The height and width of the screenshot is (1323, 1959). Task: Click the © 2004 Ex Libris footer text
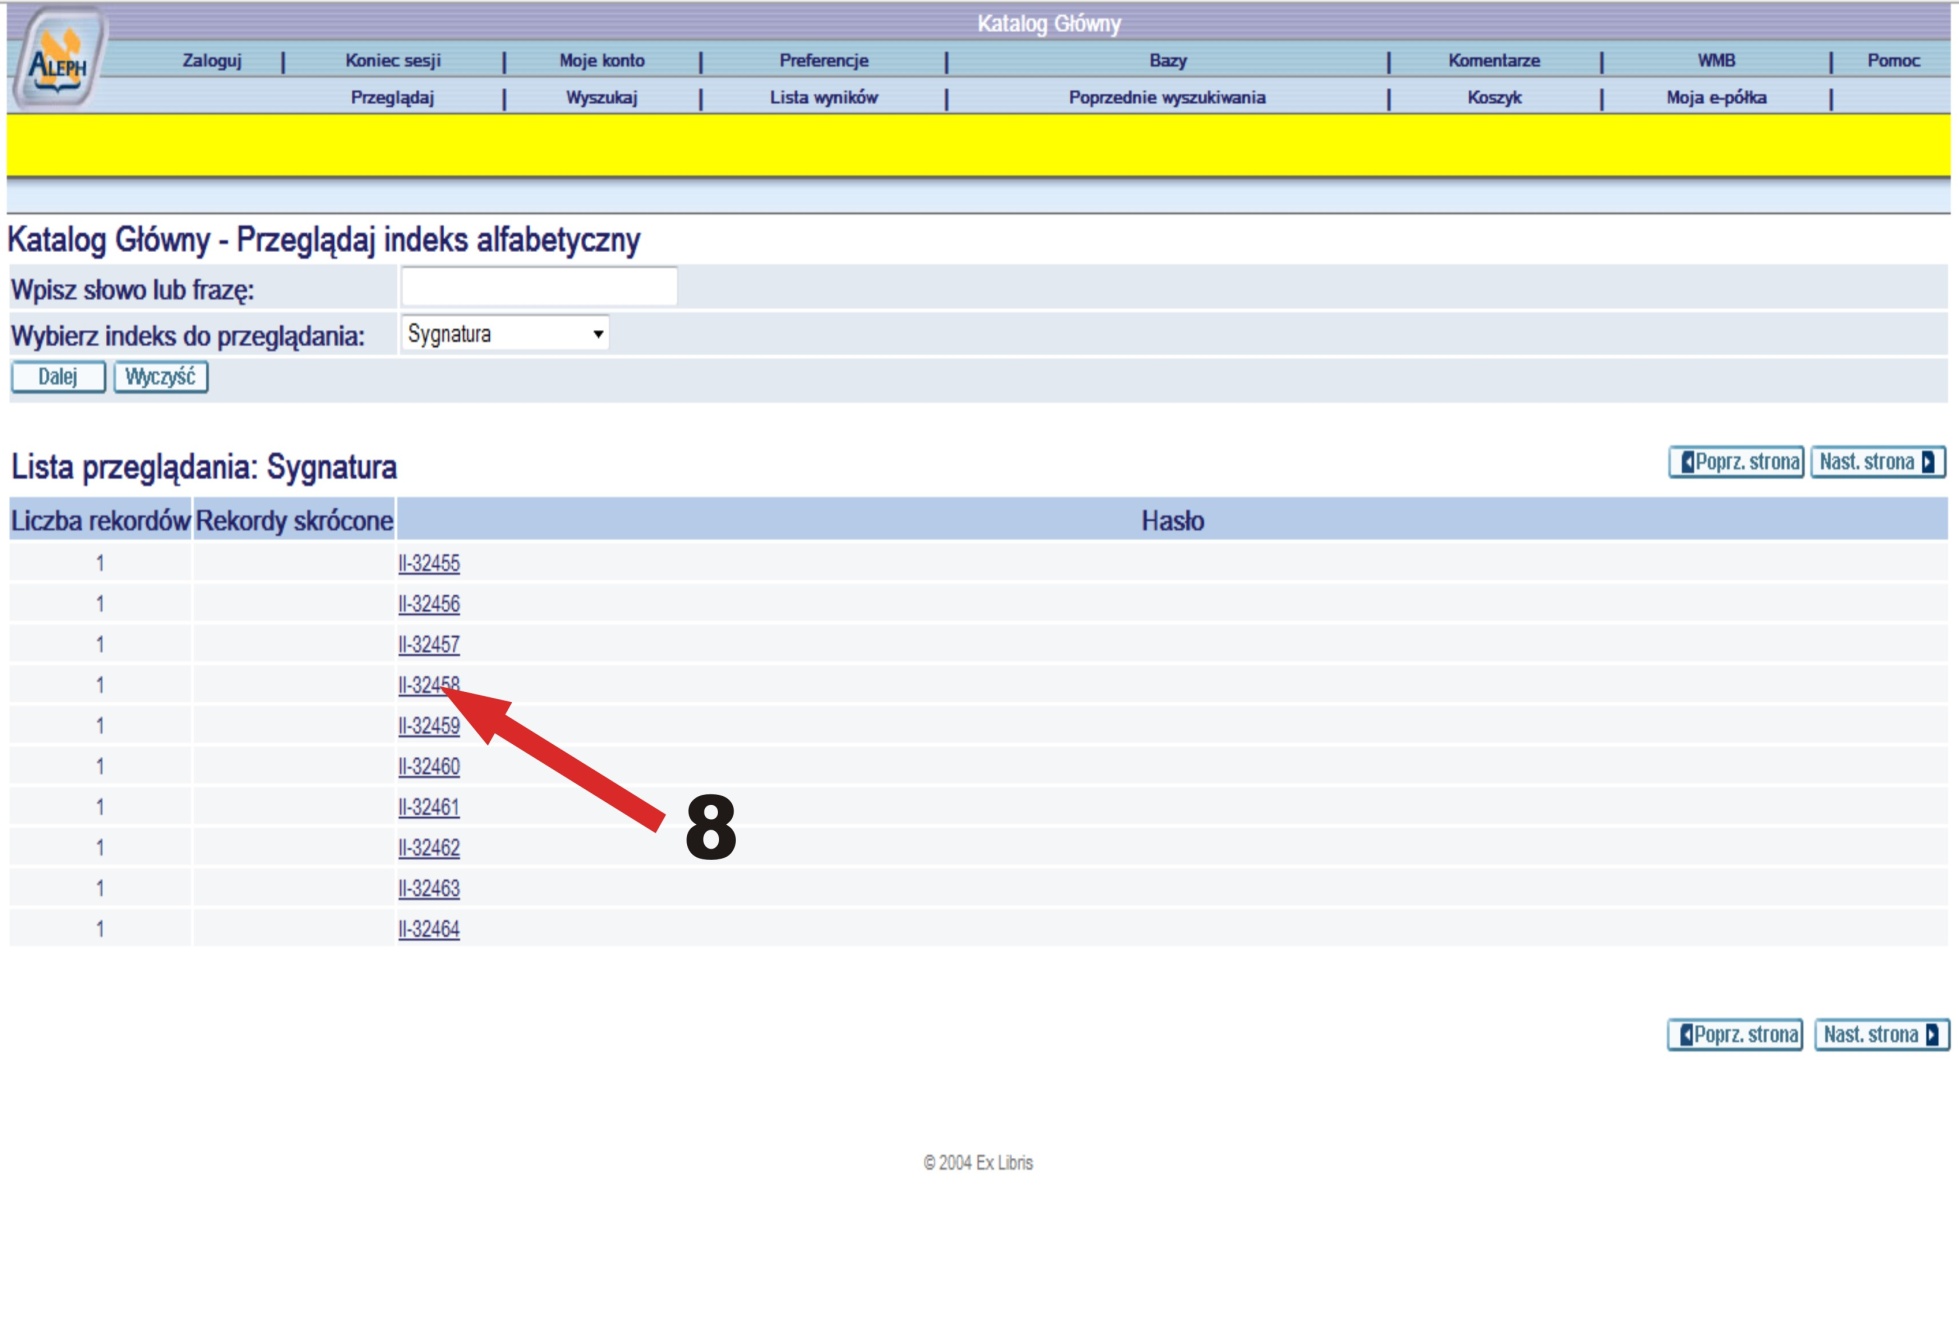pyautogui.click(x=978, y=1162)
